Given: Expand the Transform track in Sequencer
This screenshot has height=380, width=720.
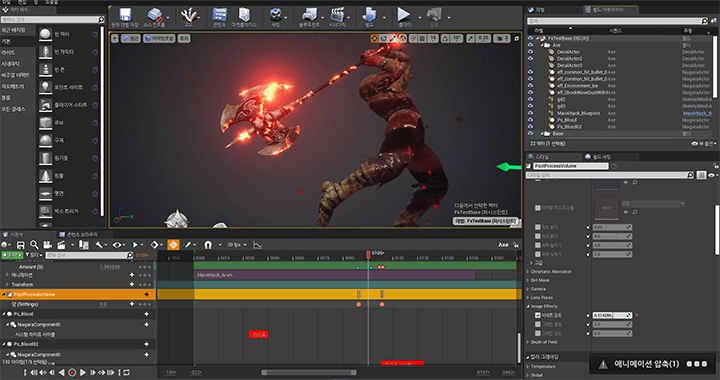Looking at the screenshot, I should 7,285.
